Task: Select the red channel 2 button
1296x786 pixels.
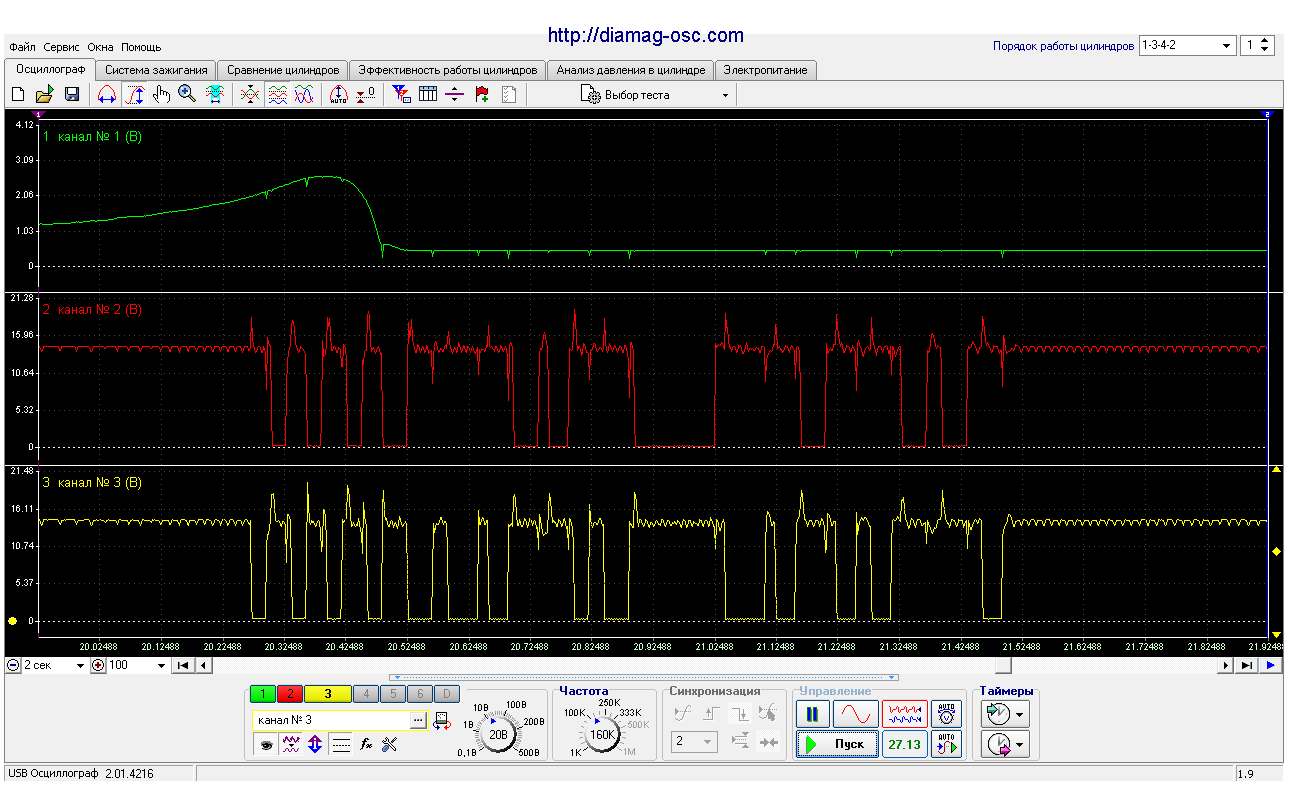Action: [290, 694]
